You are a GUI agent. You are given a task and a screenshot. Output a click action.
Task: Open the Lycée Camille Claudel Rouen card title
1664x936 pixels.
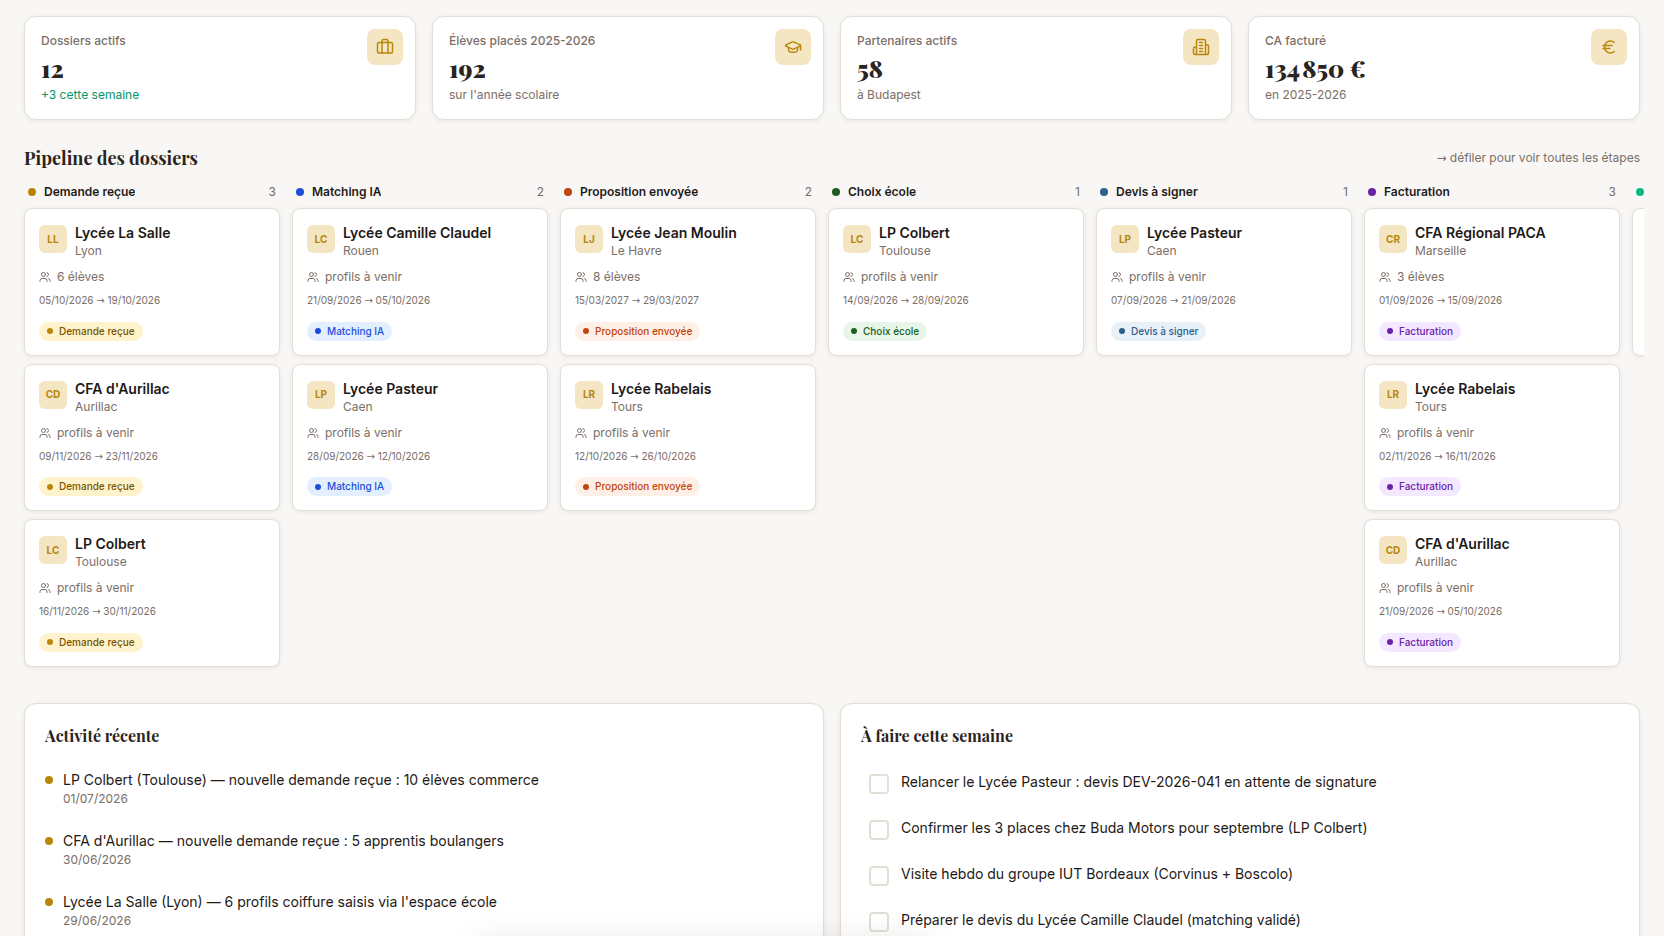point(417,233)
